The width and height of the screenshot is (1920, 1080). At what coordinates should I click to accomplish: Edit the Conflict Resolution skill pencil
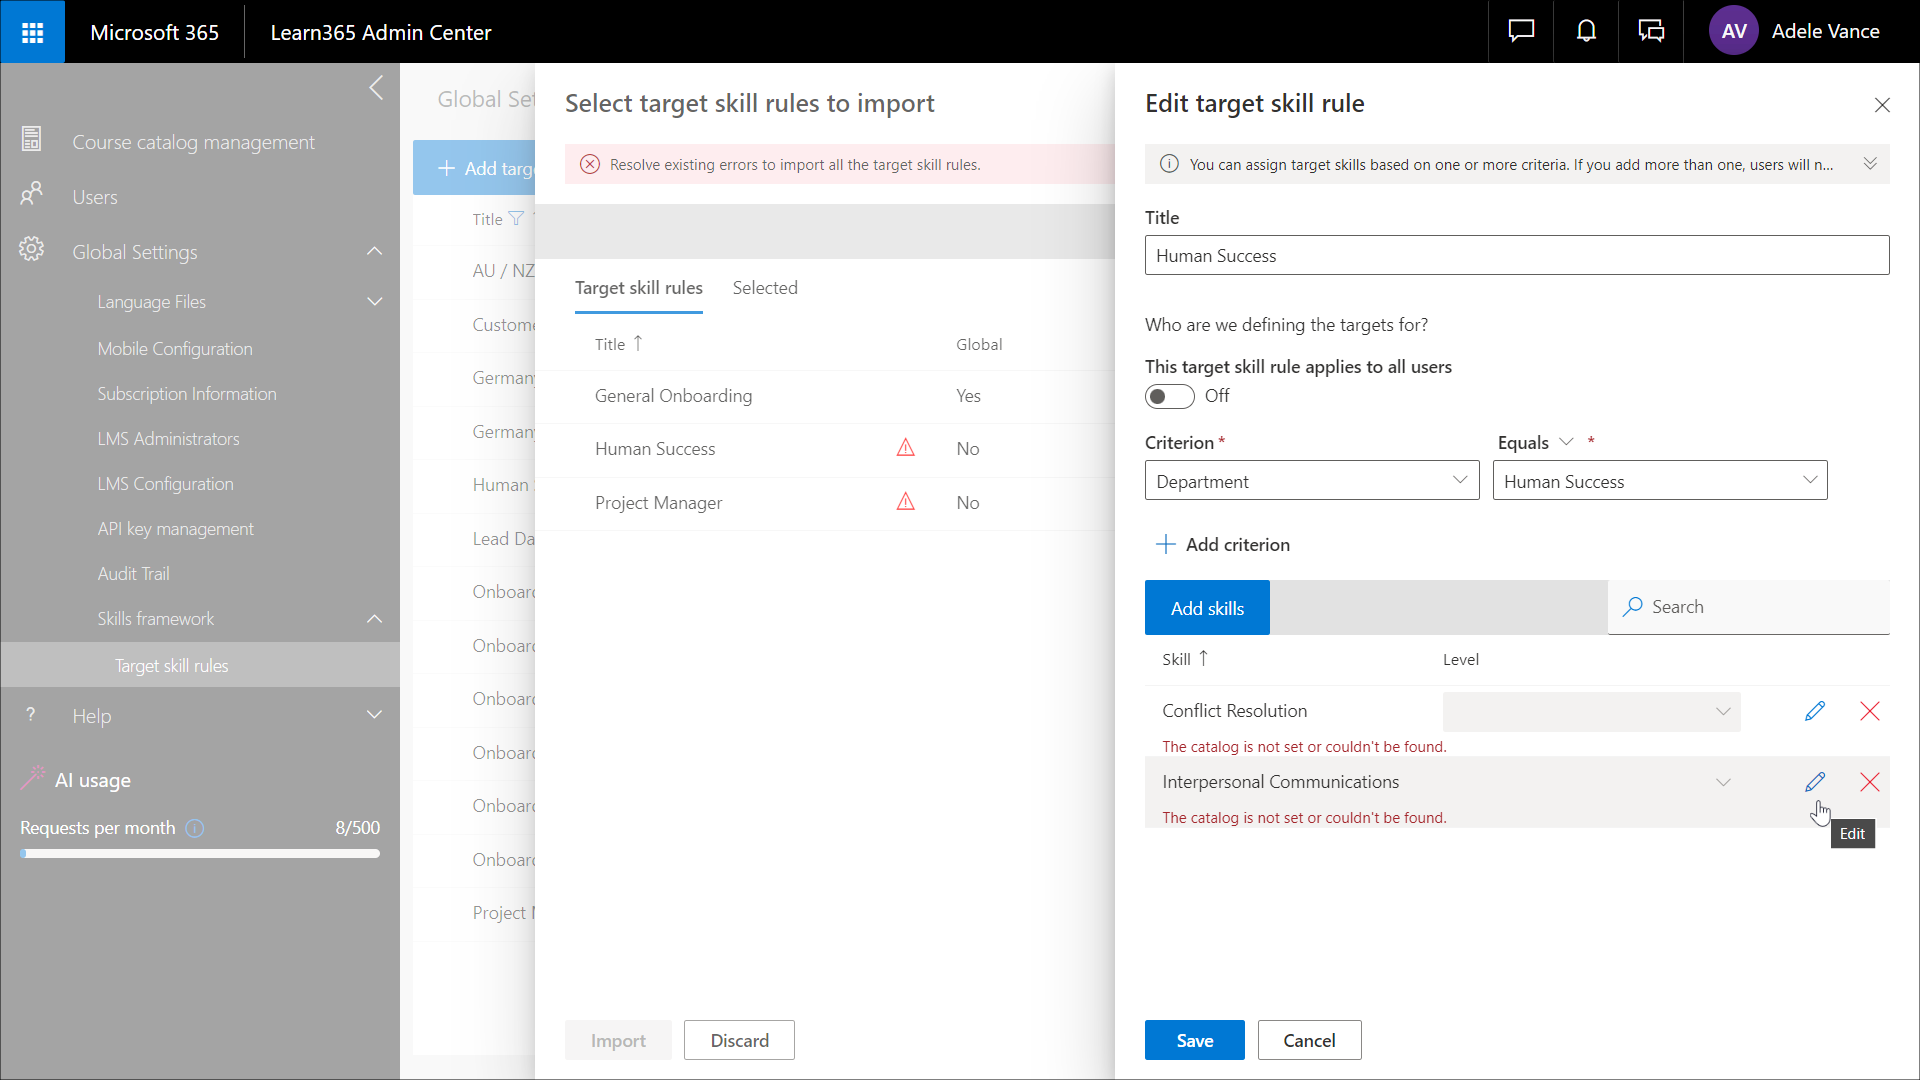coord(1815,711)
